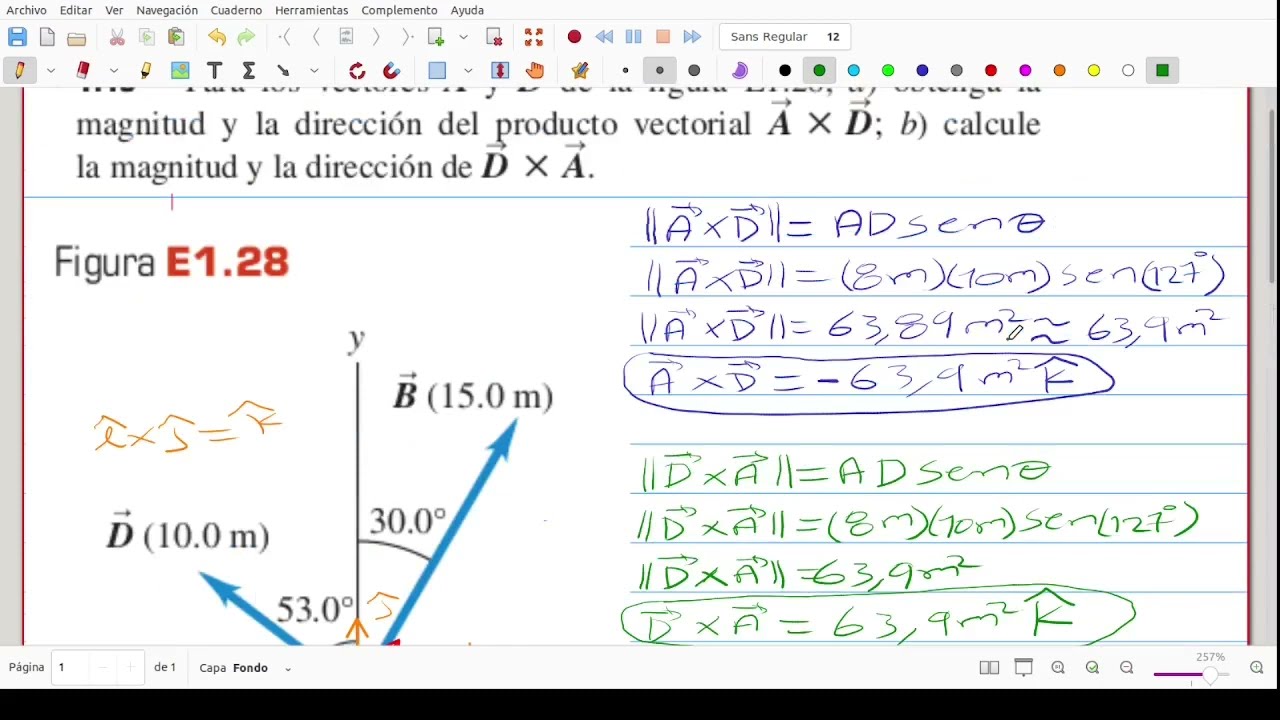
Task: Pick the magenta color swatch
Action: click(x=1025, y=70)
